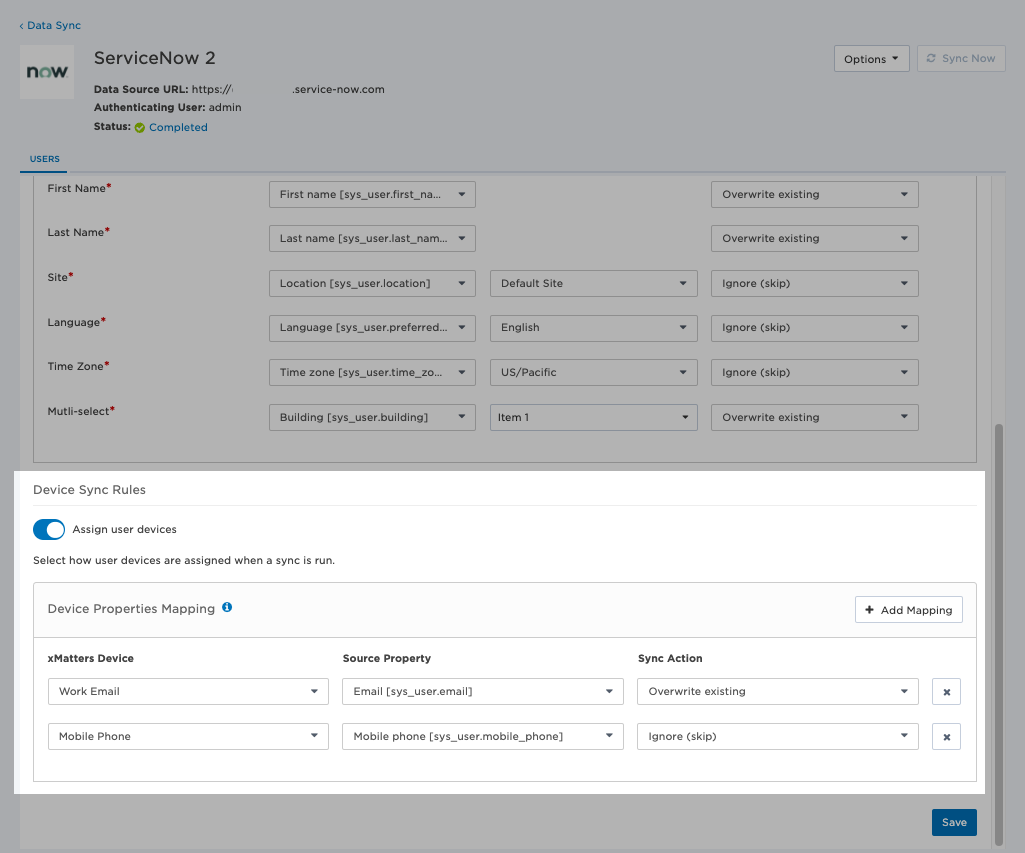1025x853 pixels.
Task: Open the Building source property dropdown
Action: point(372,418)
